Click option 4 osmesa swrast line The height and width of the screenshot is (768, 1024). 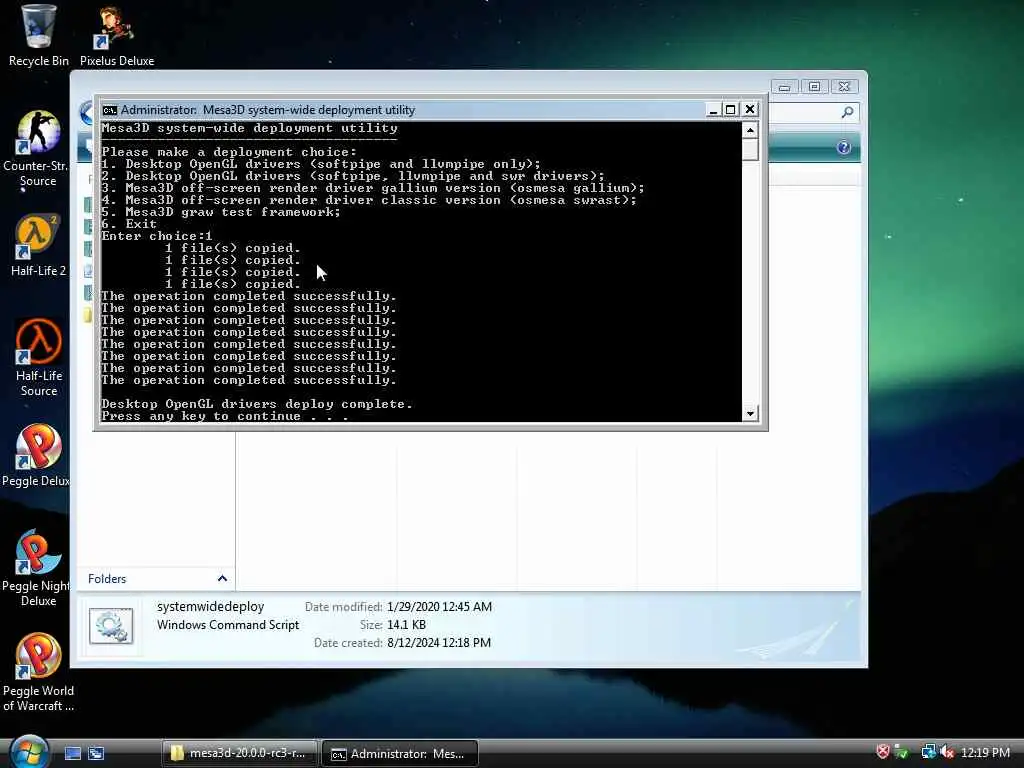[x=369, y=200]
